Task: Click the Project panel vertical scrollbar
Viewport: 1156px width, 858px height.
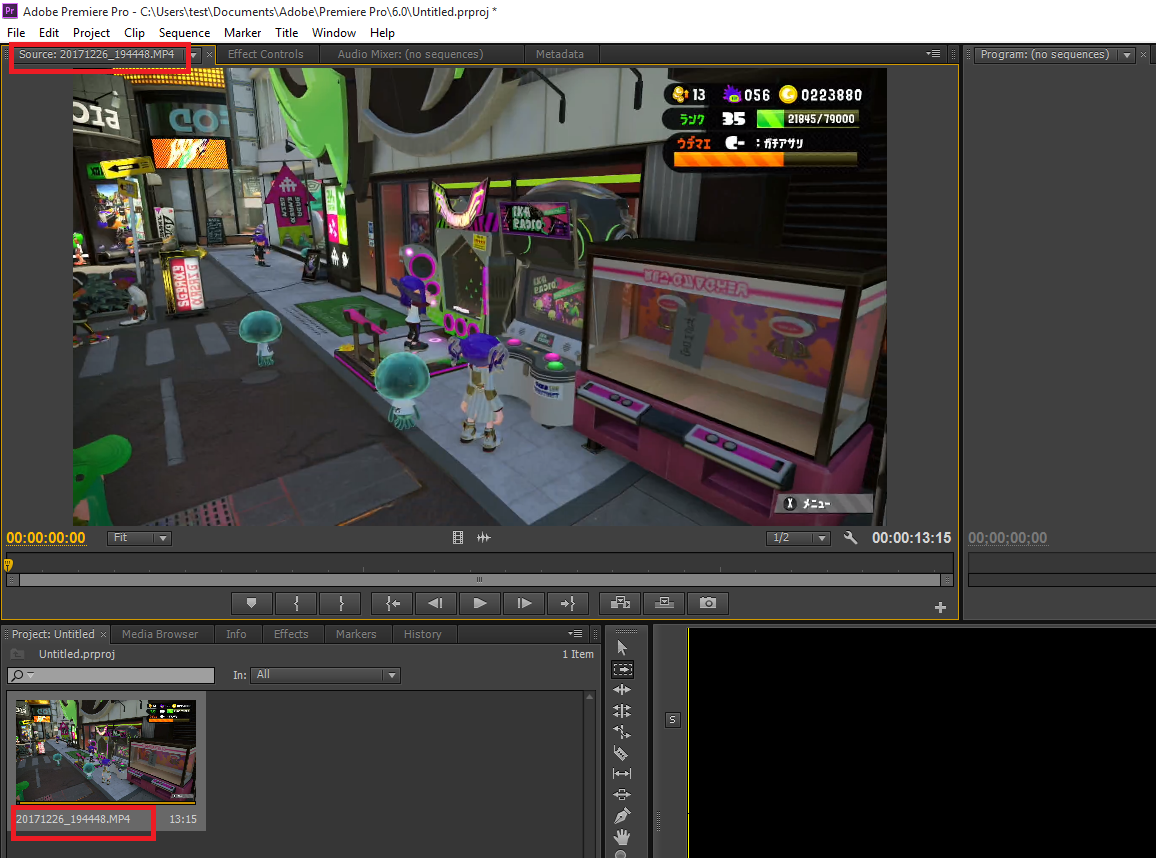Action: (x=590, y=774)
